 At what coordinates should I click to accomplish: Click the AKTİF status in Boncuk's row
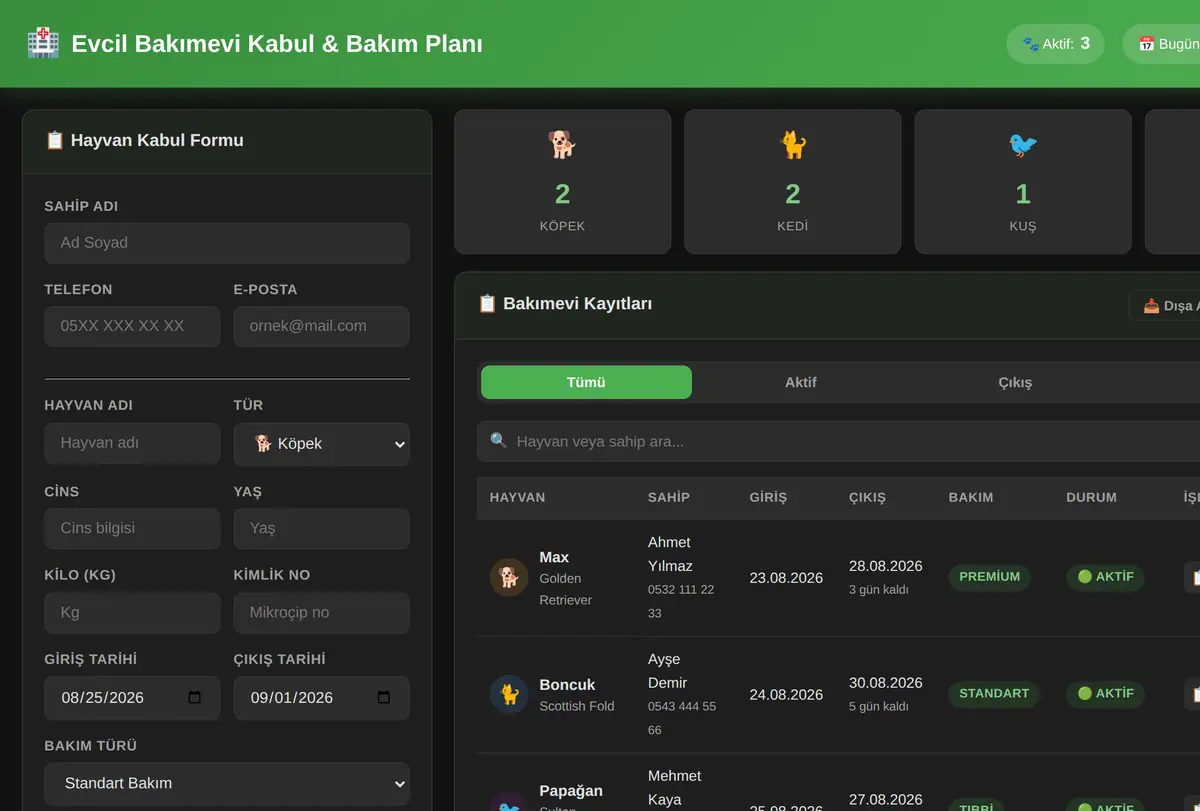[x=1106, y=694]
